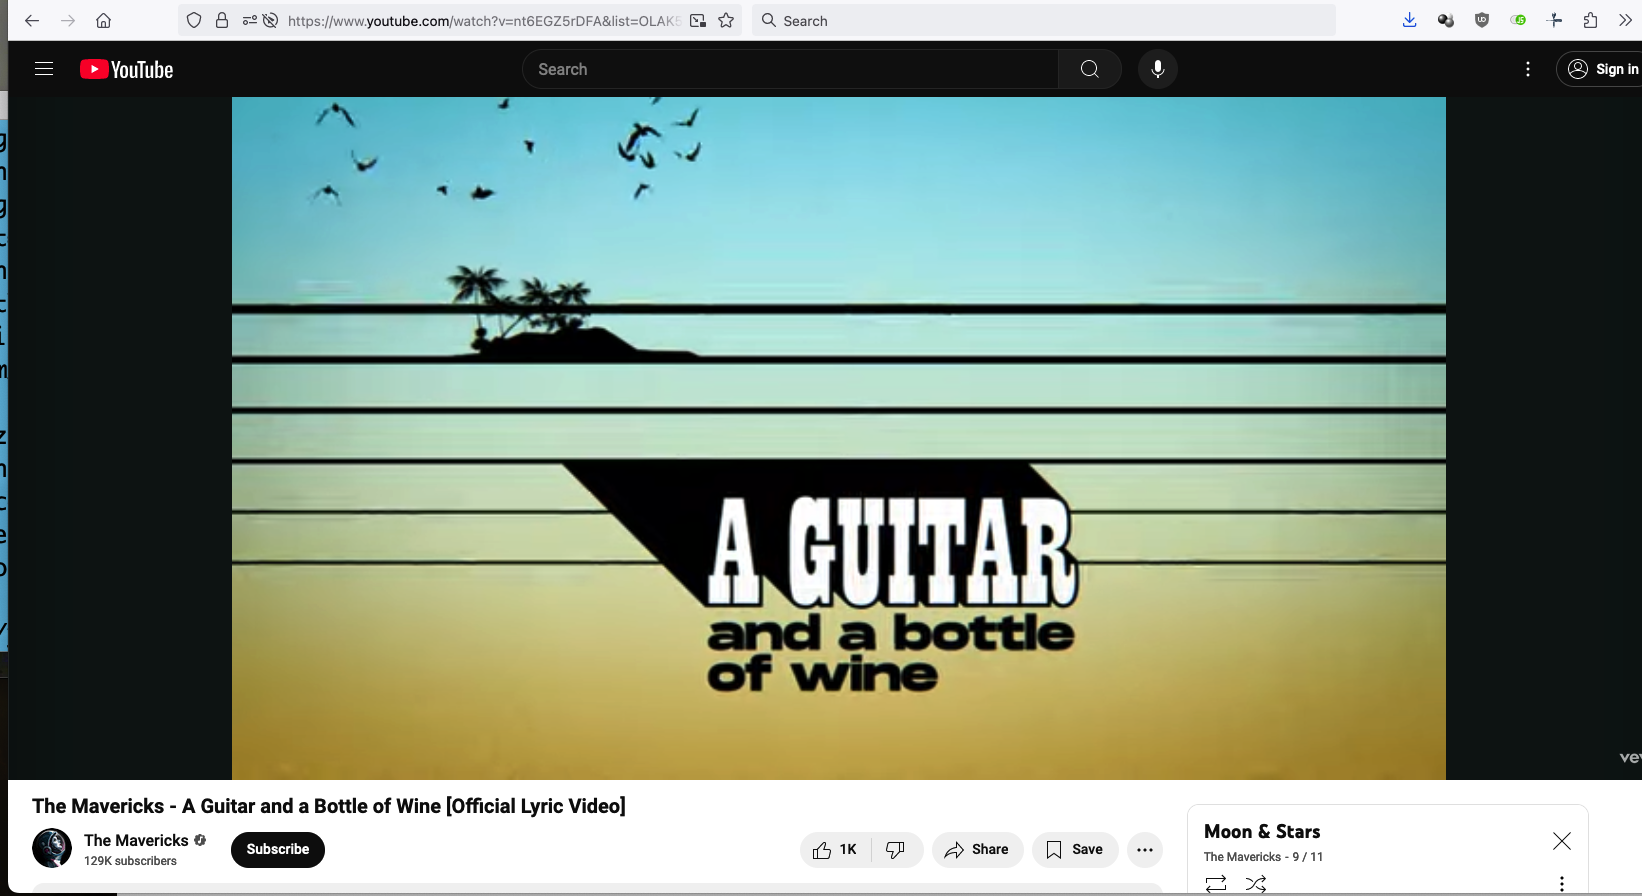Image resolution: width=1642 pixels, height=896 pixels.
Task: Open the browser extensions puzzle icon
Action: (1590, 20)
